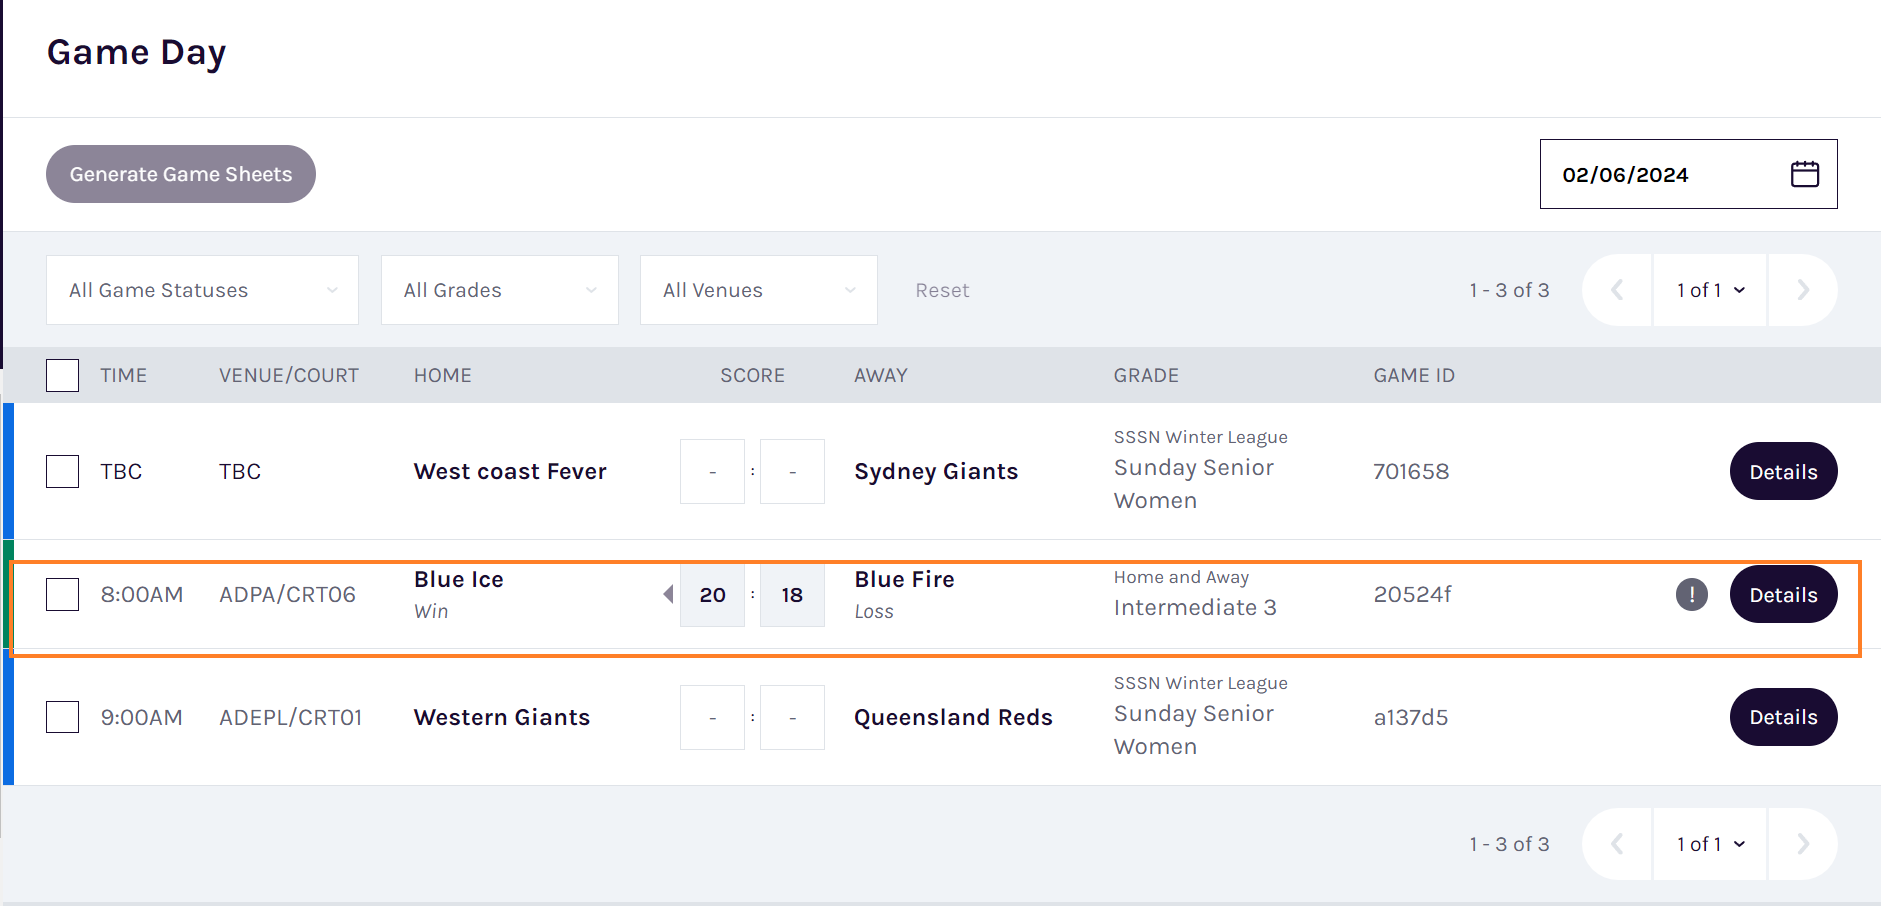Open the All Venues dropdown
Viewport: 1881px width, 906px height.
(757, 290)
